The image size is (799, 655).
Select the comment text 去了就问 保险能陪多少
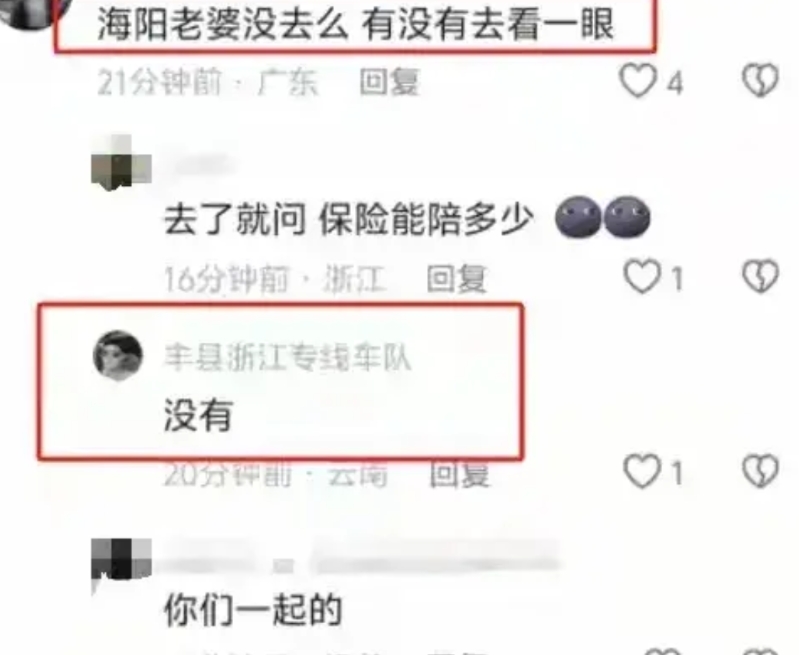click(349, 220)
